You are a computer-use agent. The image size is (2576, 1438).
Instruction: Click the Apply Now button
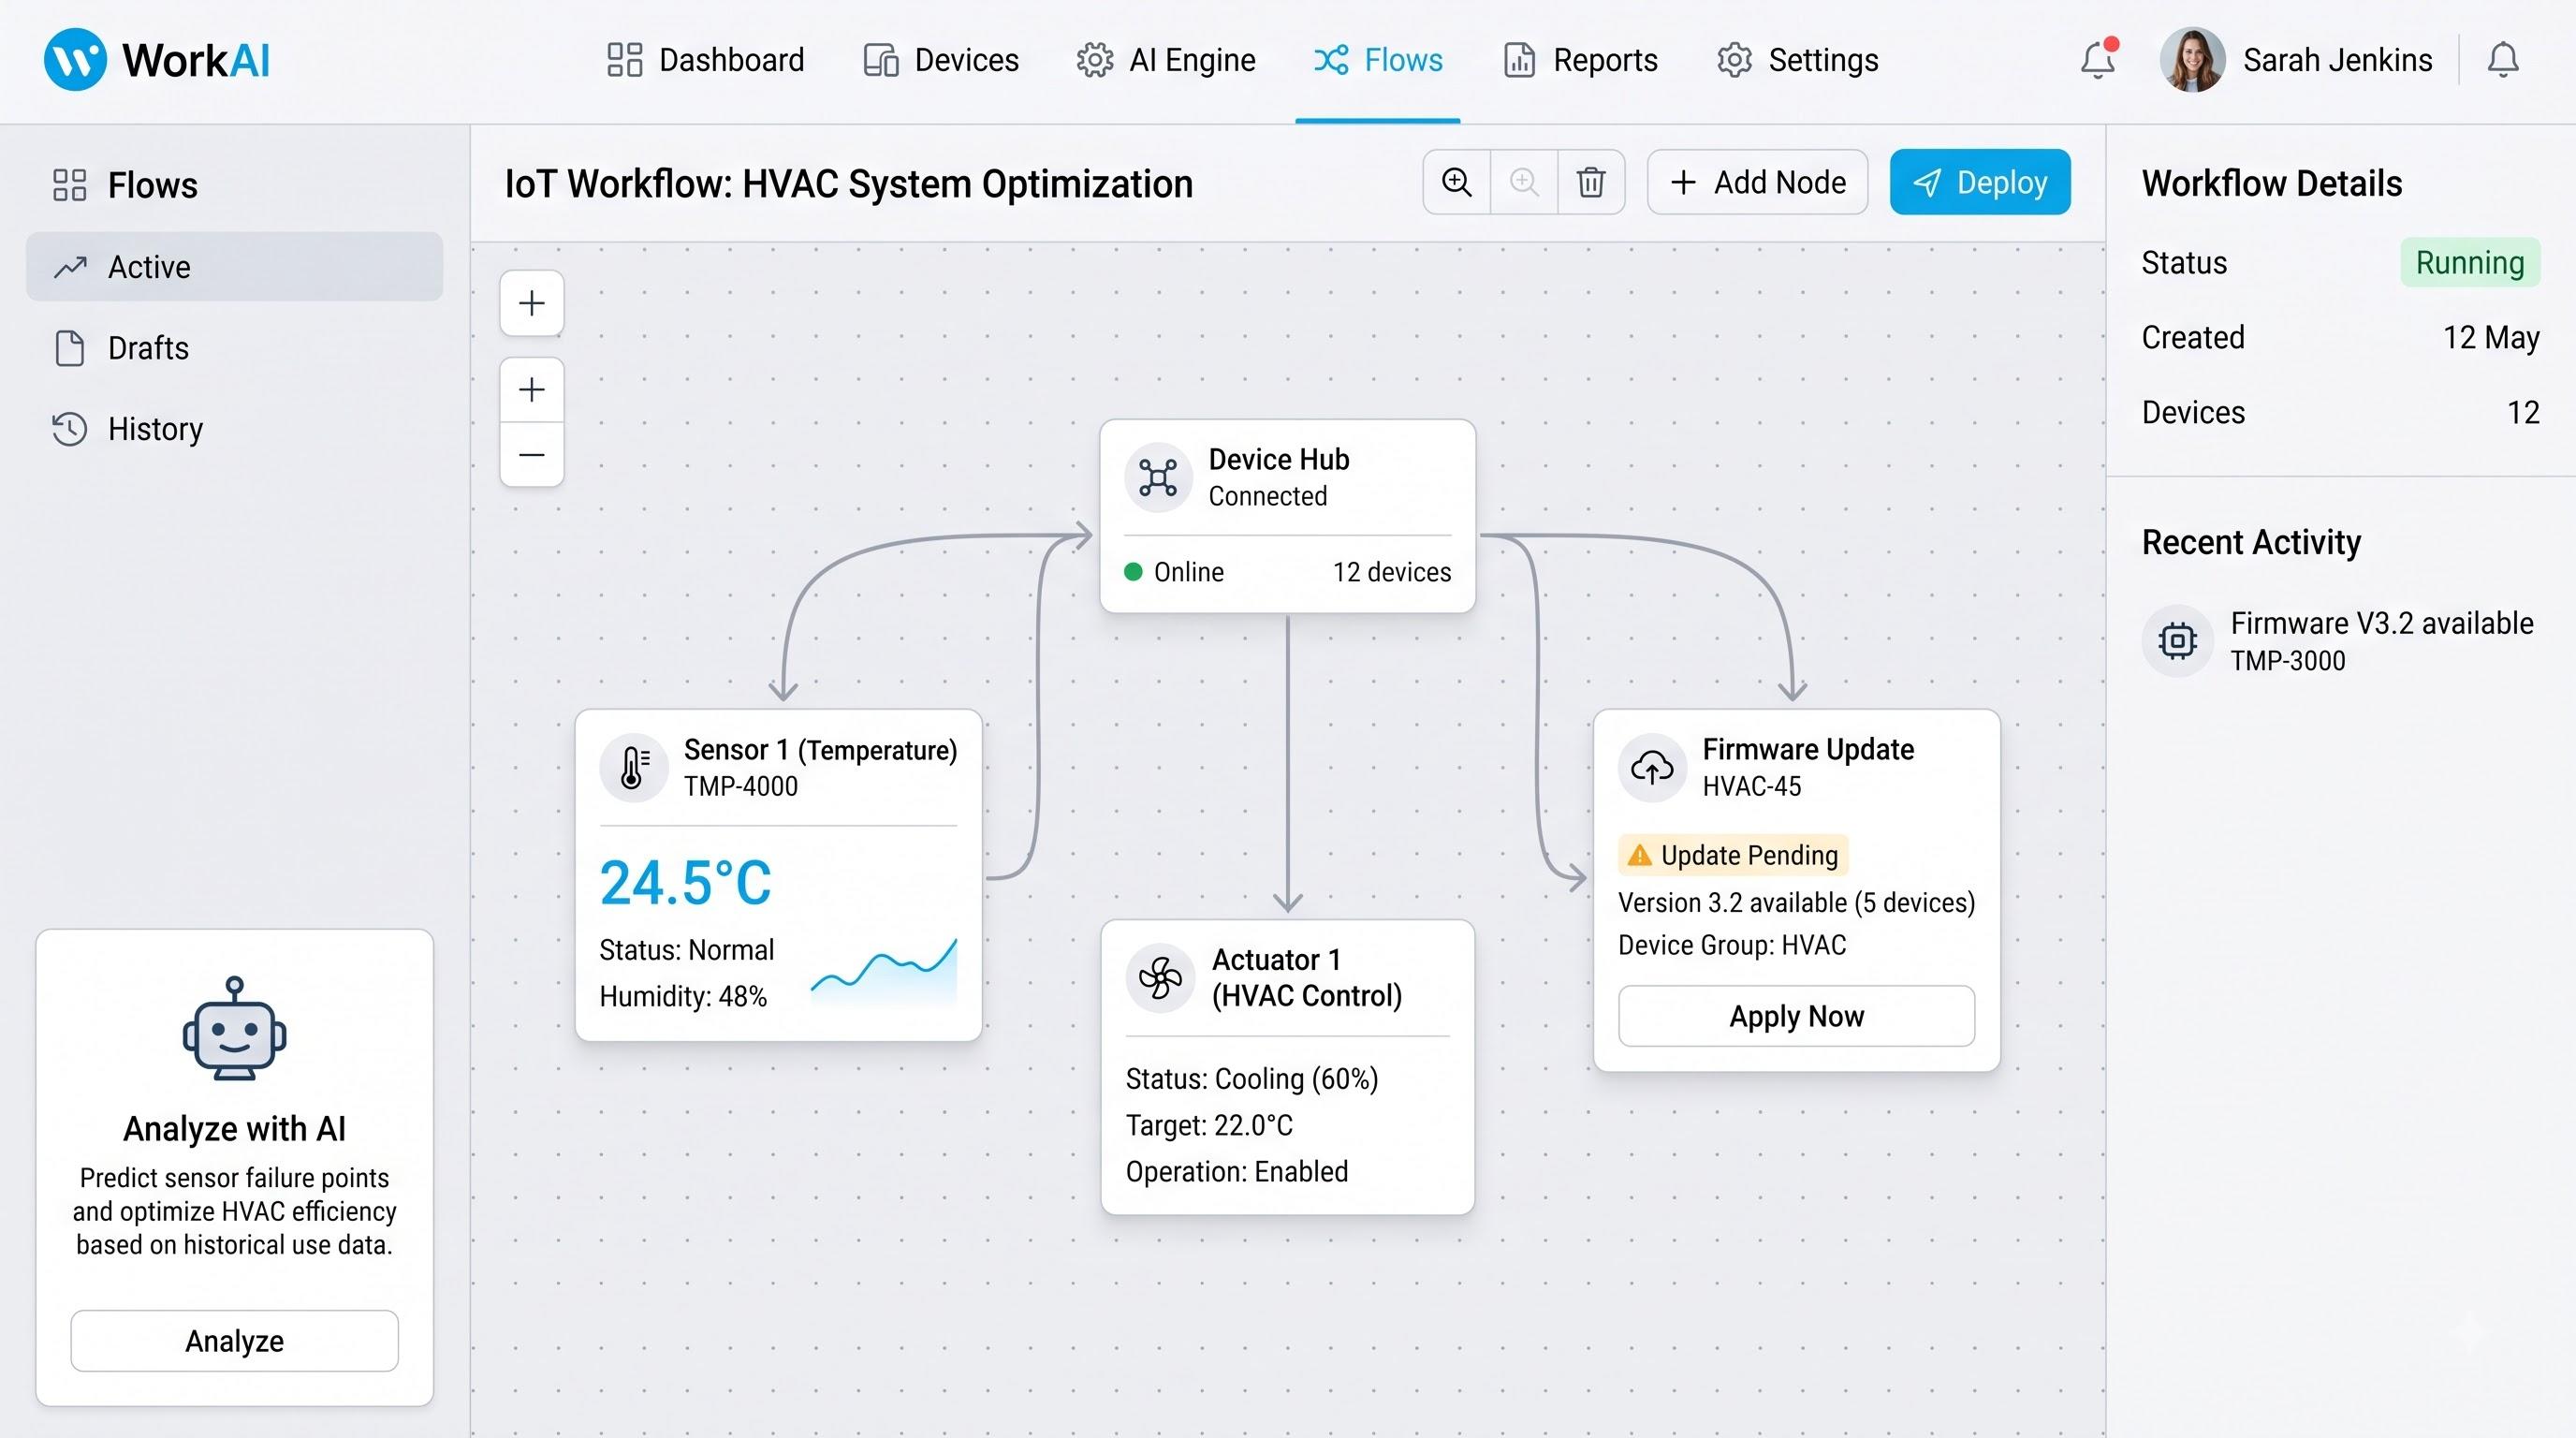coord(1797,1016)
